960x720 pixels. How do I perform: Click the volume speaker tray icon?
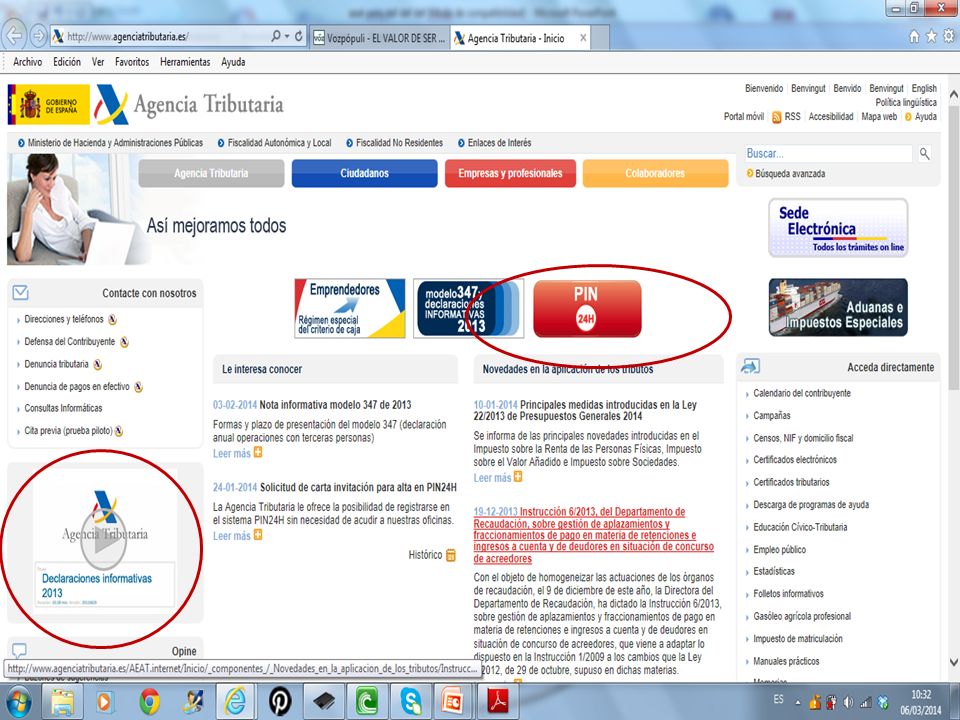[x=849, y=702]
